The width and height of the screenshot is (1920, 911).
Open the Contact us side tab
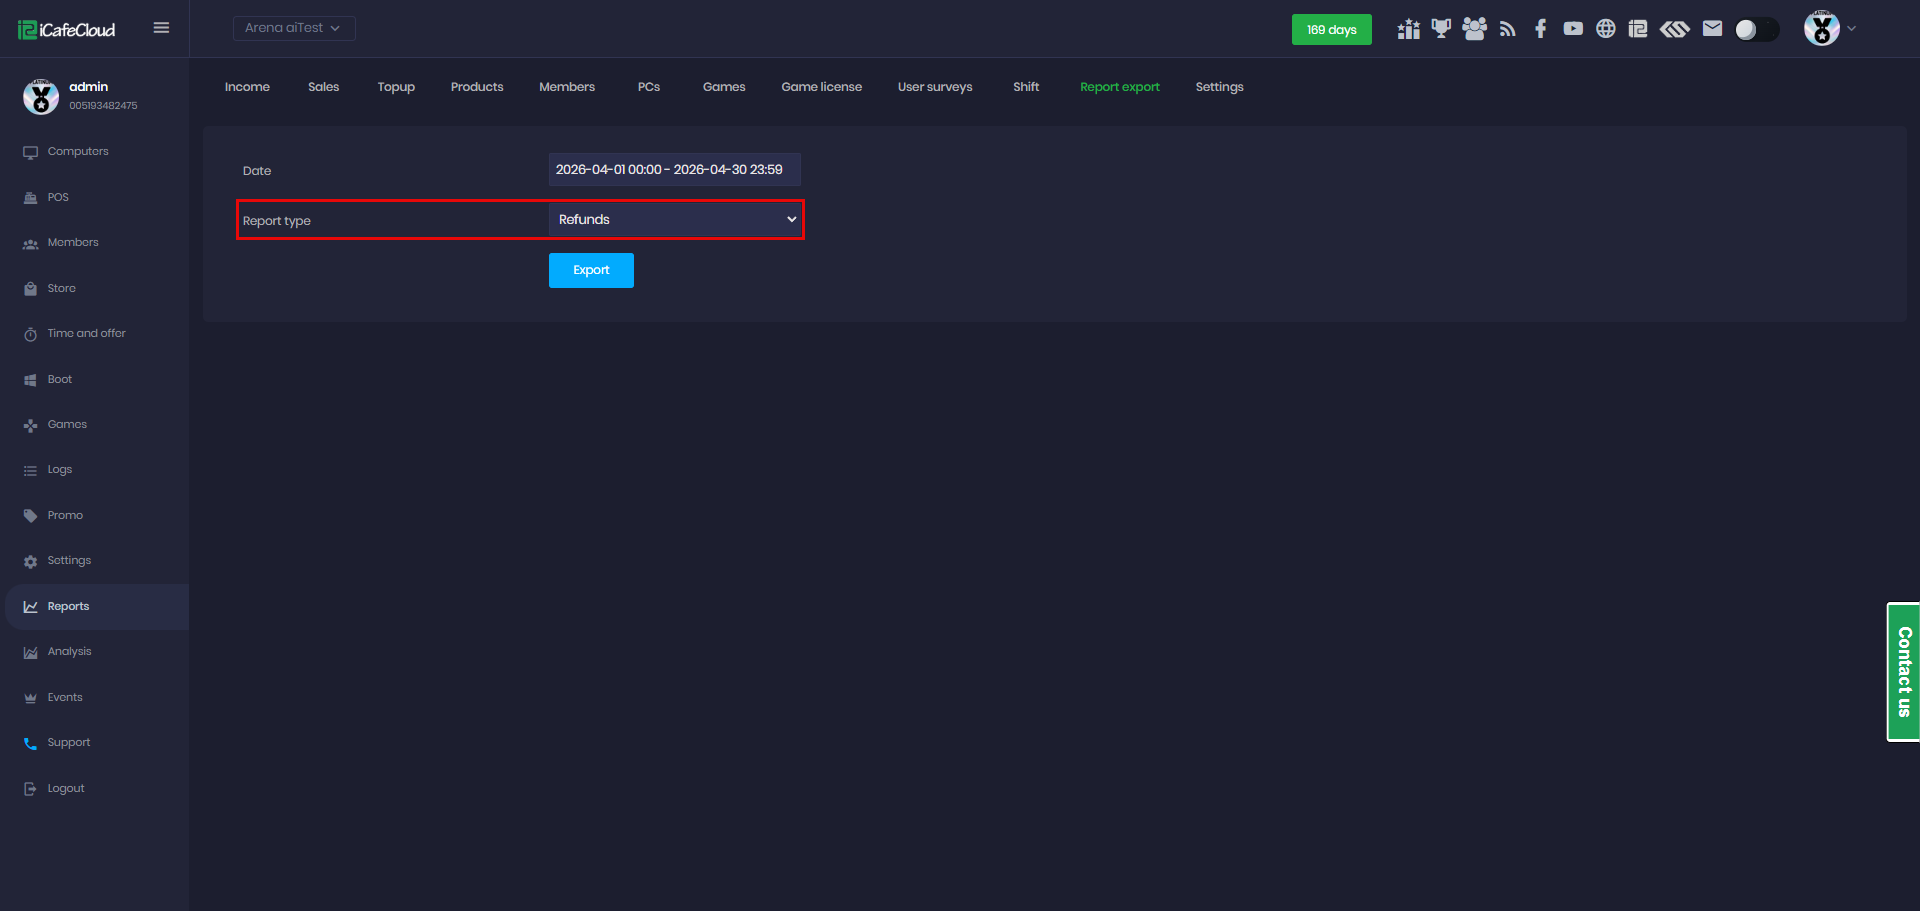click(x=1903, y=672)
